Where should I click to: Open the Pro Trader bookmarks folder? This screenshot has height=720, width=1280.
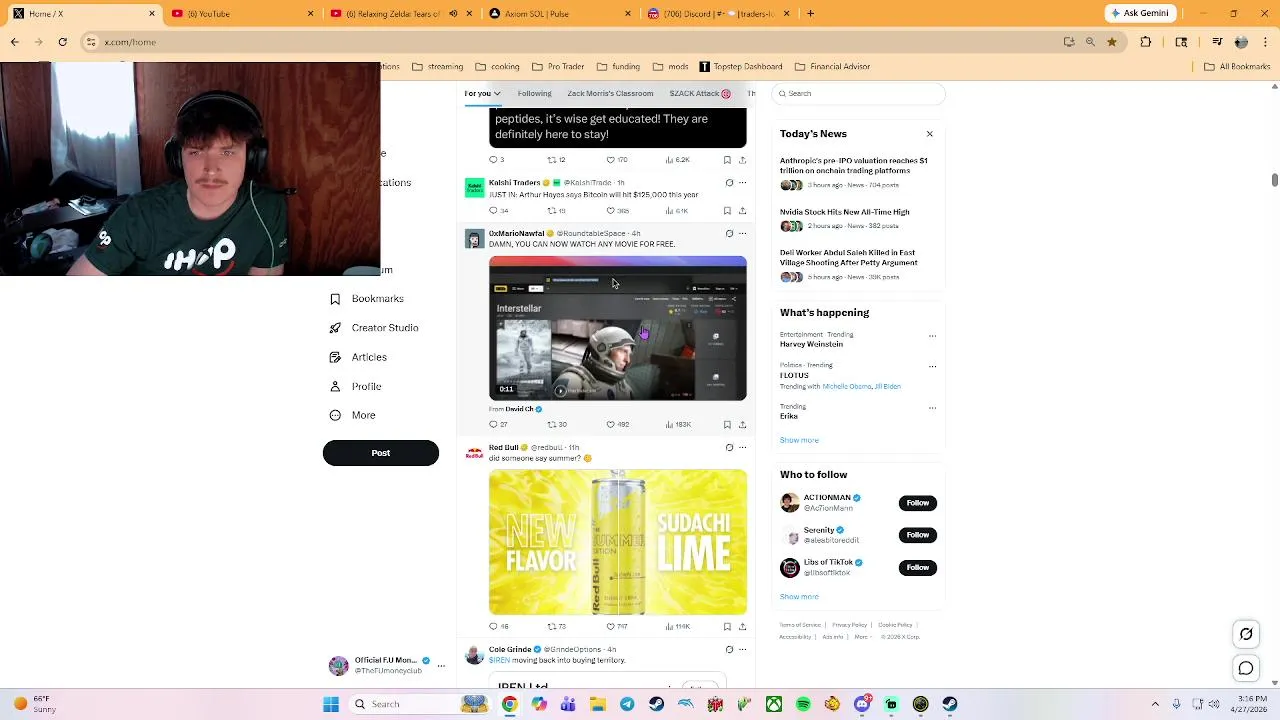[558, 67]
